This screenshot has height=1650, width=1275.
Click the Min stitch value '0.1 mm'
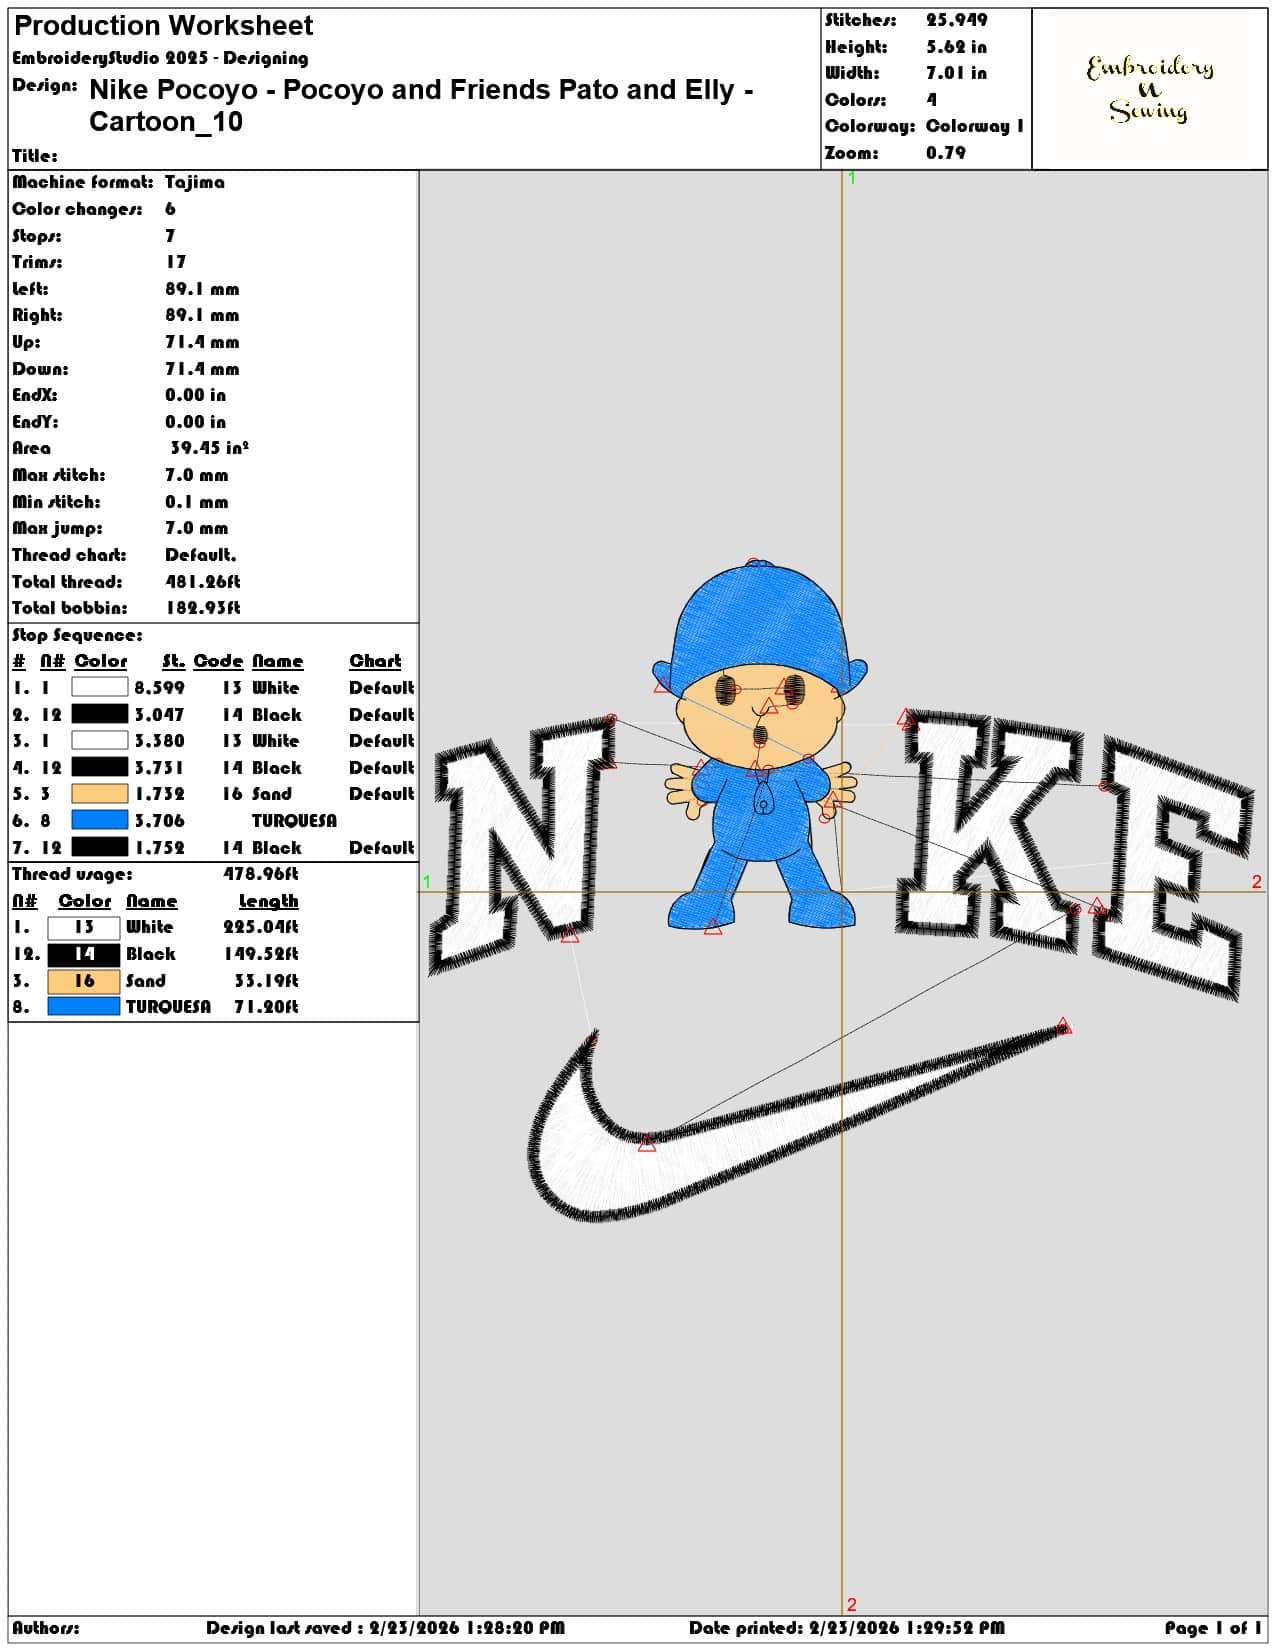(196, 502)
